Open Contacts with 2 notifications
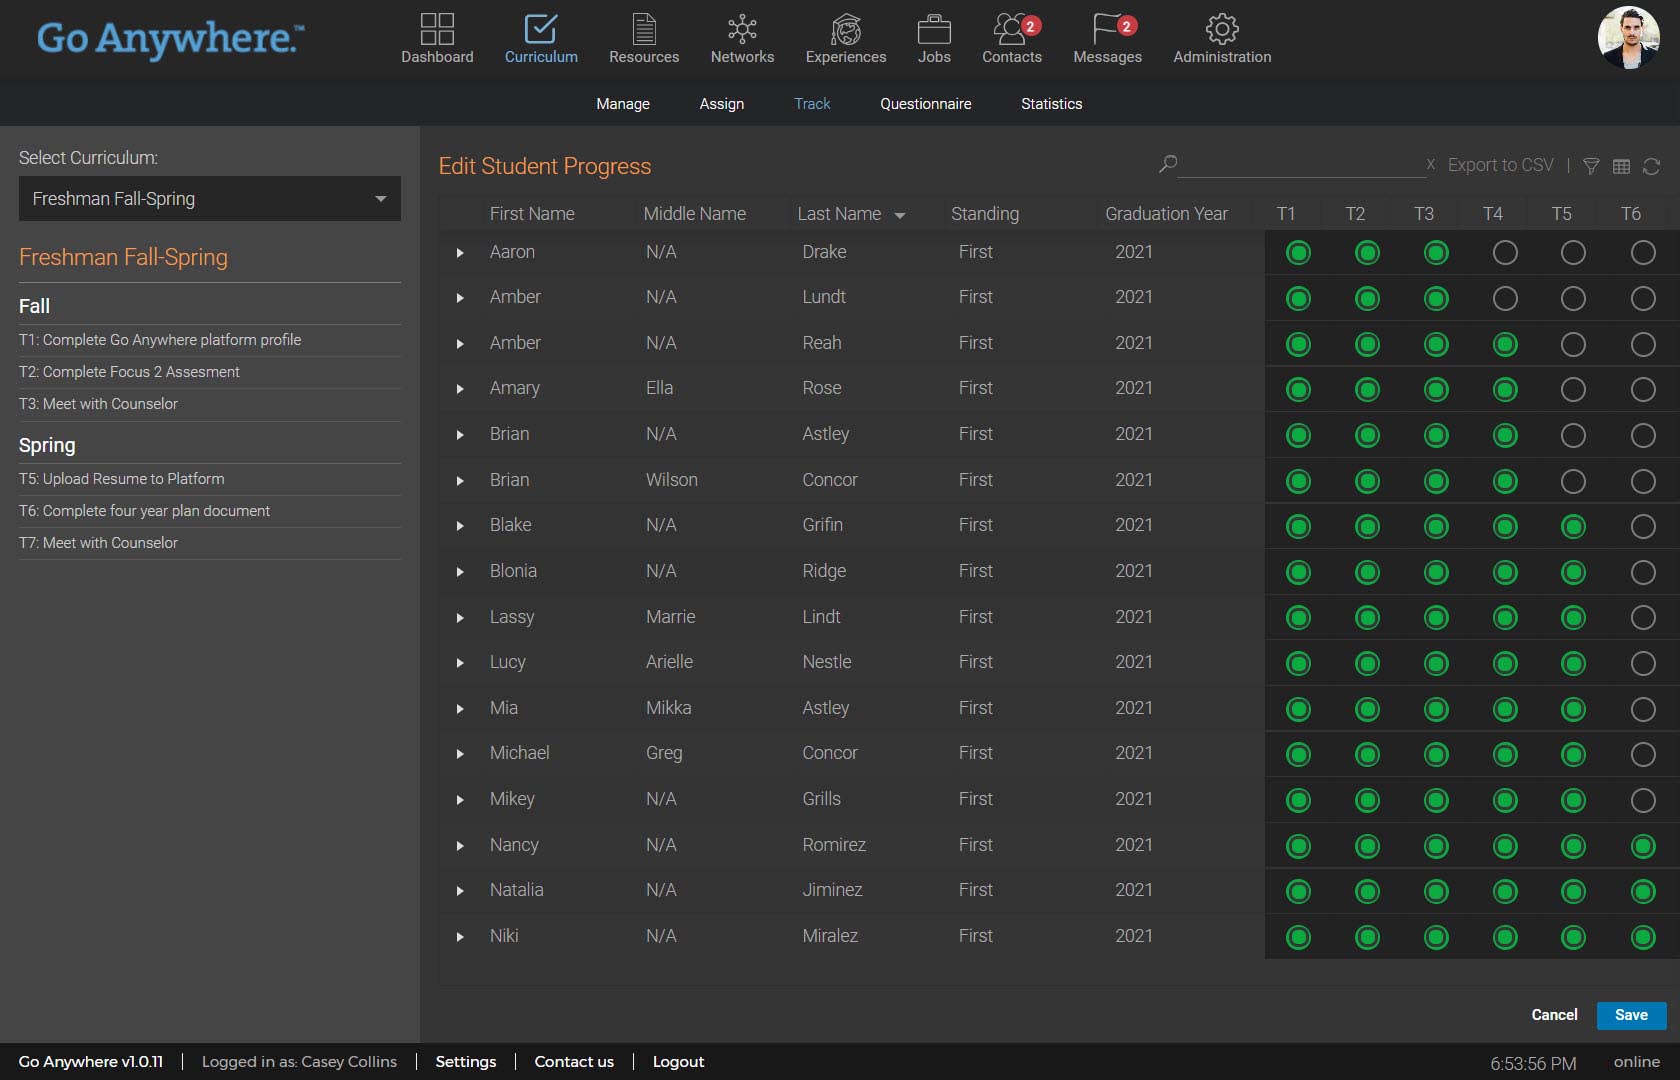The height and width of the screenshot is (1080, 1680). coord(1011,30)
